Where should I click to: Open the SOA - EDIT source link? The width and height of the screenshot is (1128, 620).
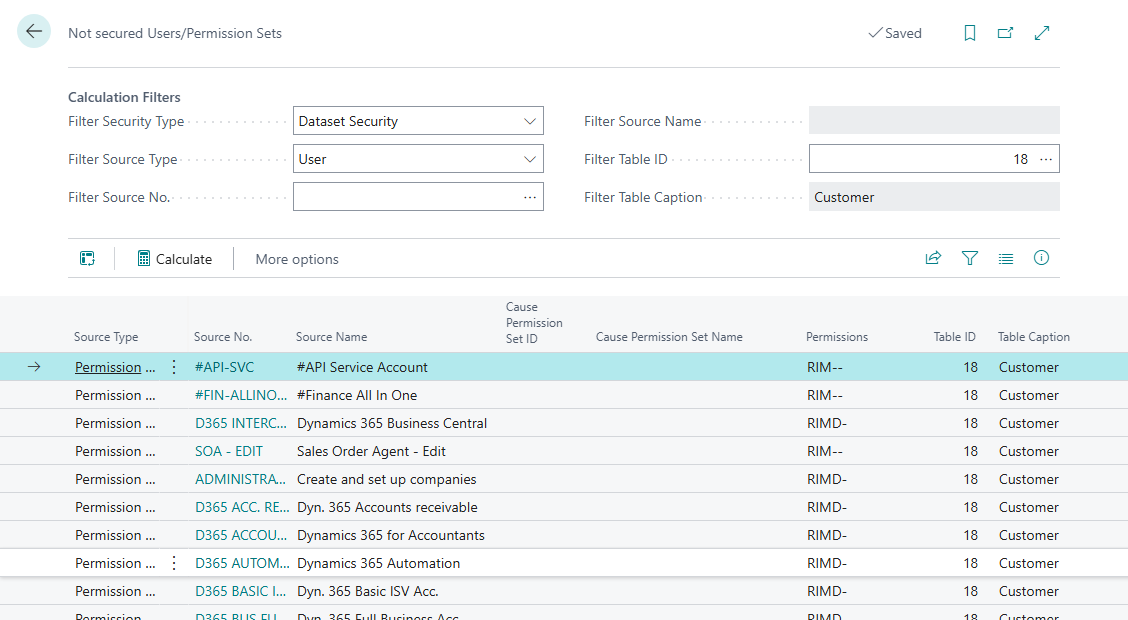229,451
